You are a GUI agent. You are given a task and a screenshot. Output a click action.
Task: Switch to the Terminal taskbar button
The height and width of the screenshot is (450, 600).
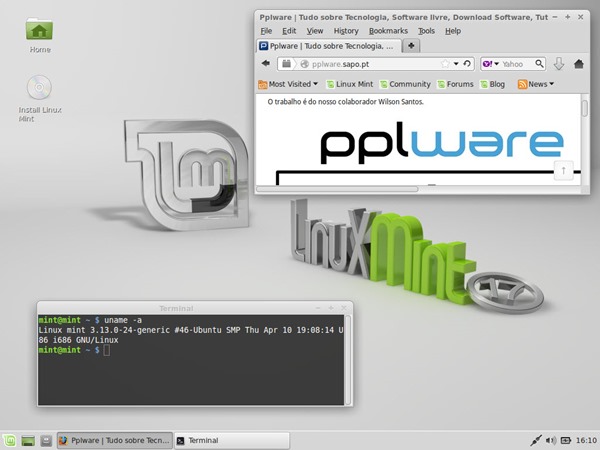pos(232,440)
